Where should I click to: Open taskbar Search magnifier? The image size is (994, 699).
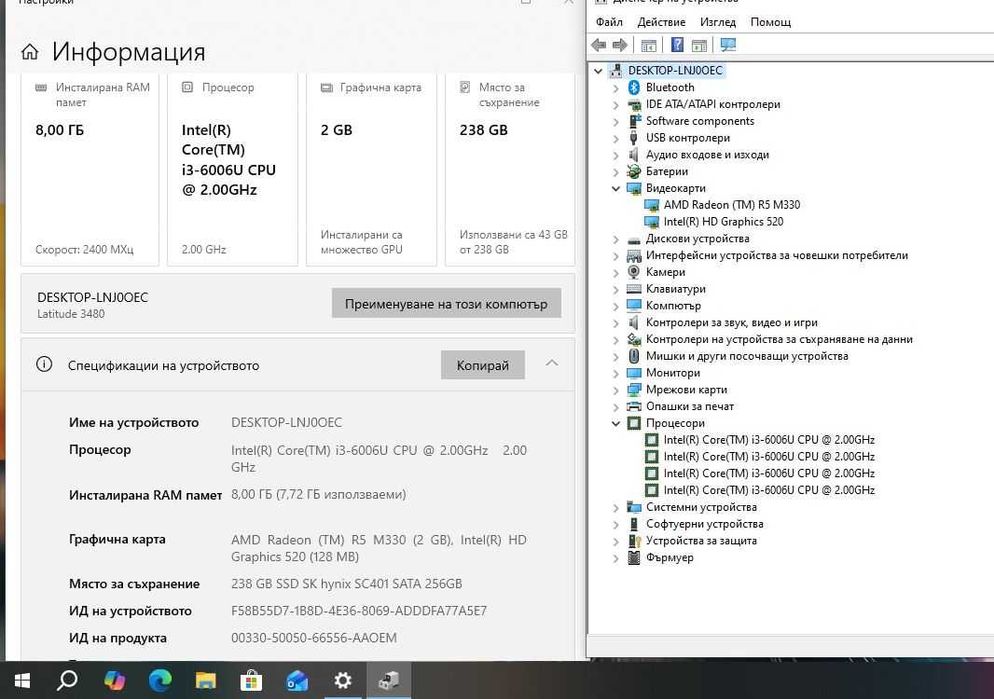coord(67,681)
